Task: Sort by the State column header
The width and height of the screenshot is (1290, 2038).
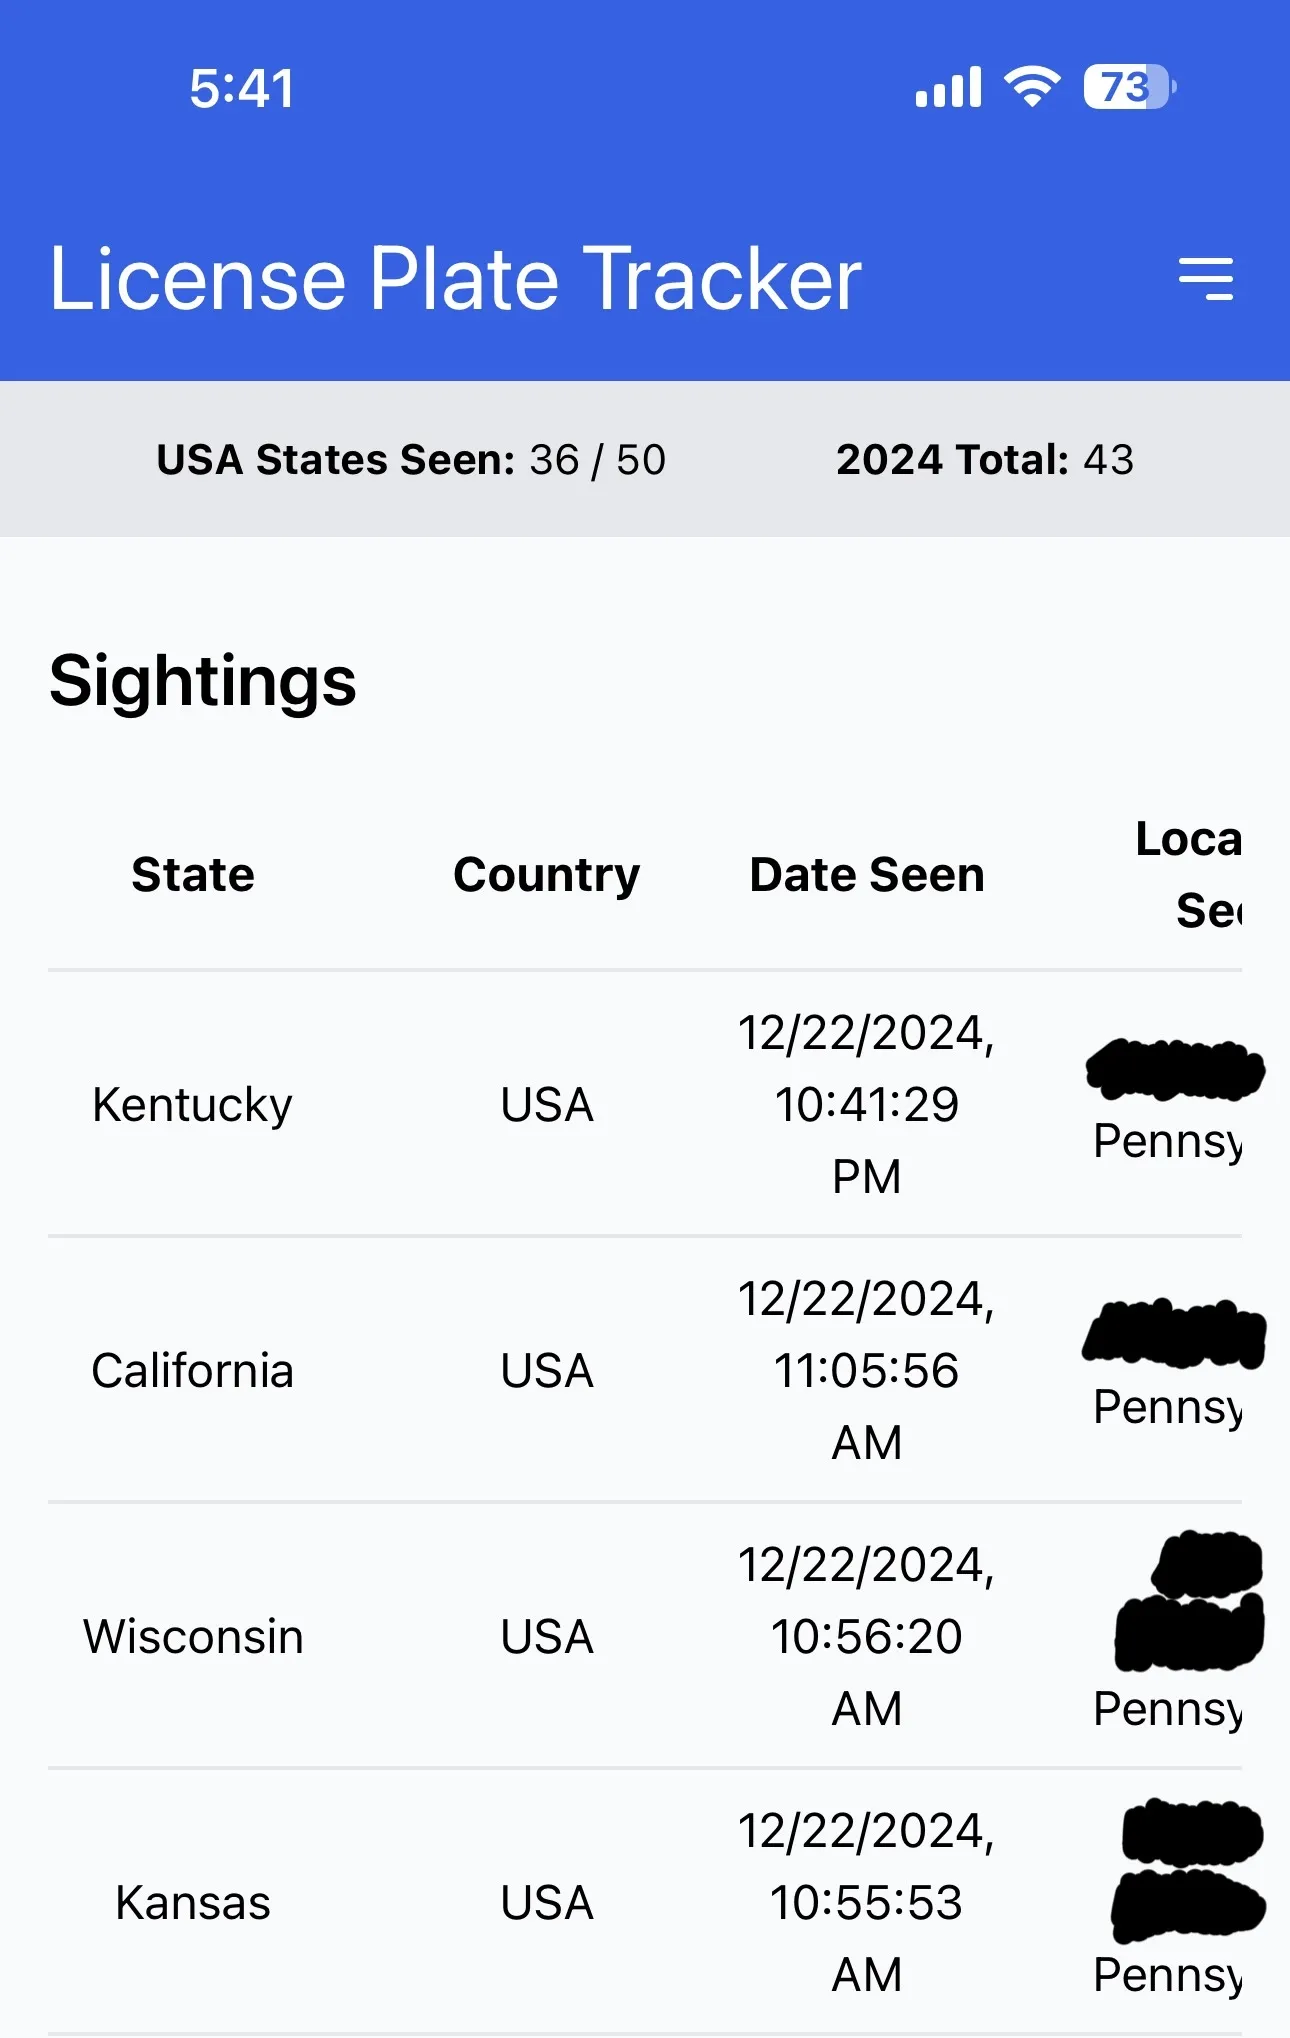Action: (193, 875)
